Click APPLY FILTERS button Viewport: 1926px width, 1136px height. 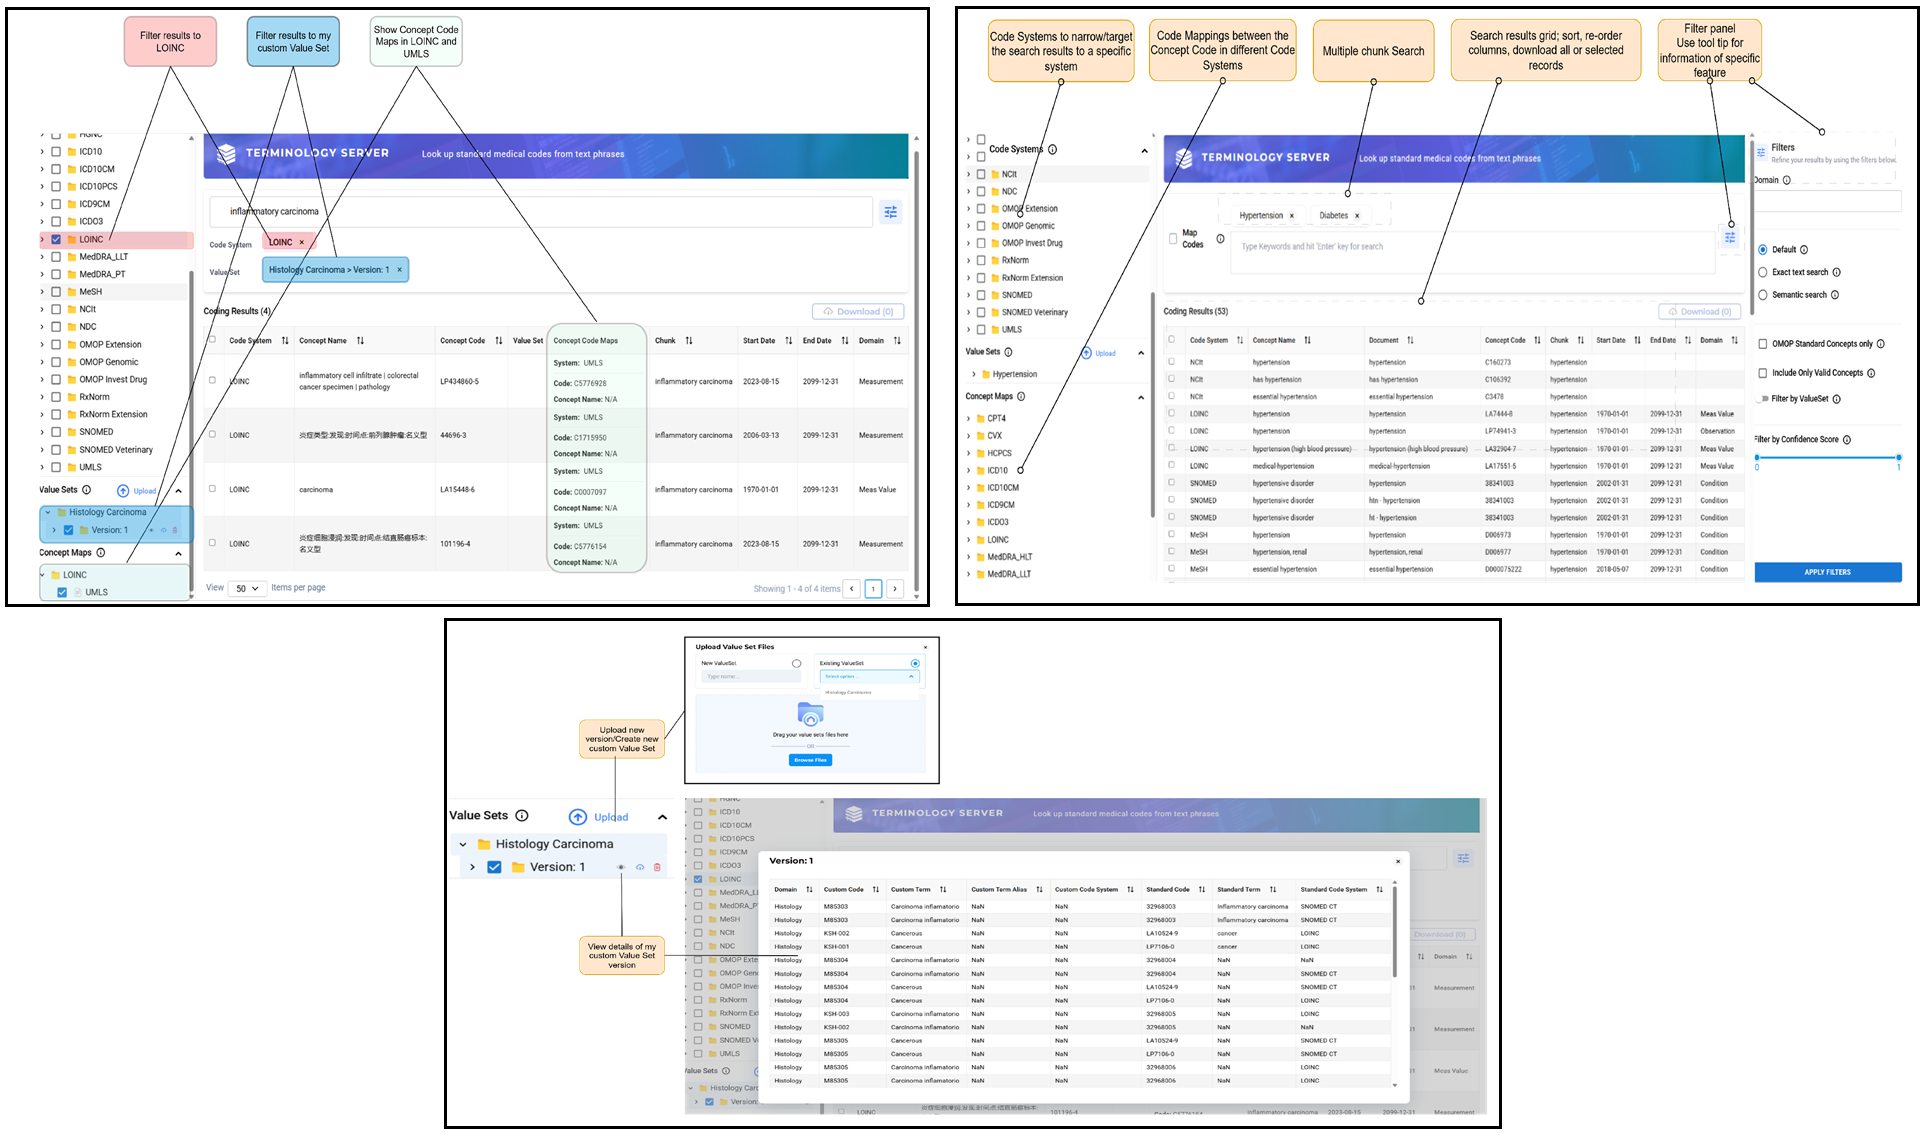coord(1827,572)
